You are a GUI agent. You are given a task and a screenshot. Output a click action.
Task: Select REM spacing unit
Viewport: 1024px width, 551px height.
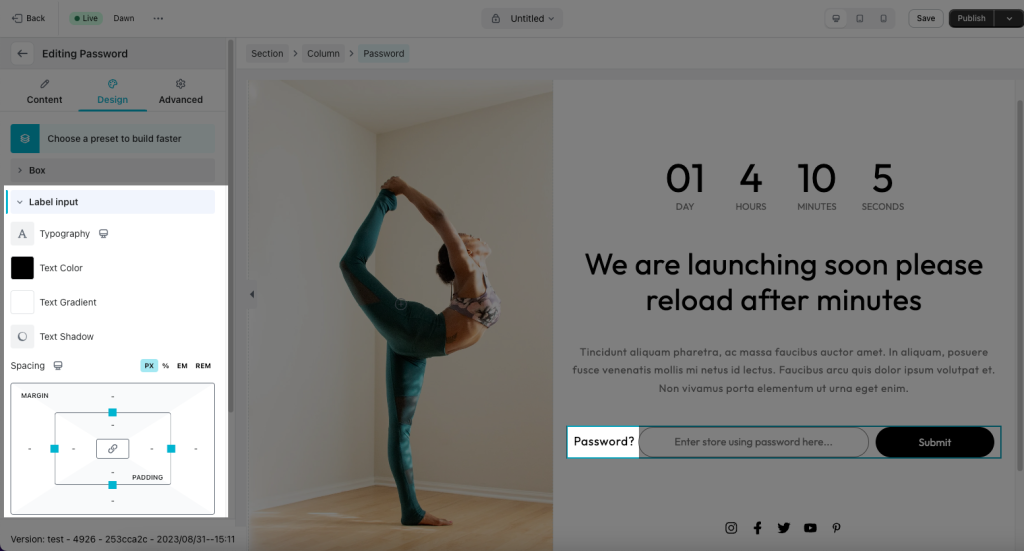pyautogui.click(x=203, y=366)
